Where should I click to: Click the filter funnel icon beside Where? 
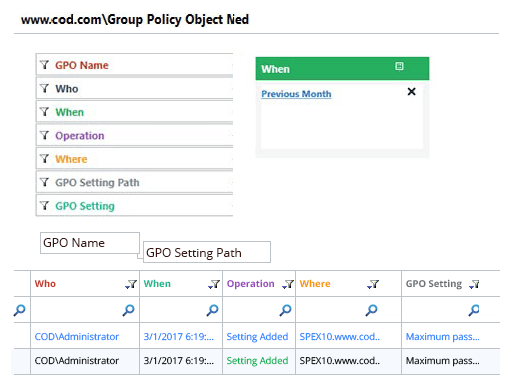coord(44,159)
